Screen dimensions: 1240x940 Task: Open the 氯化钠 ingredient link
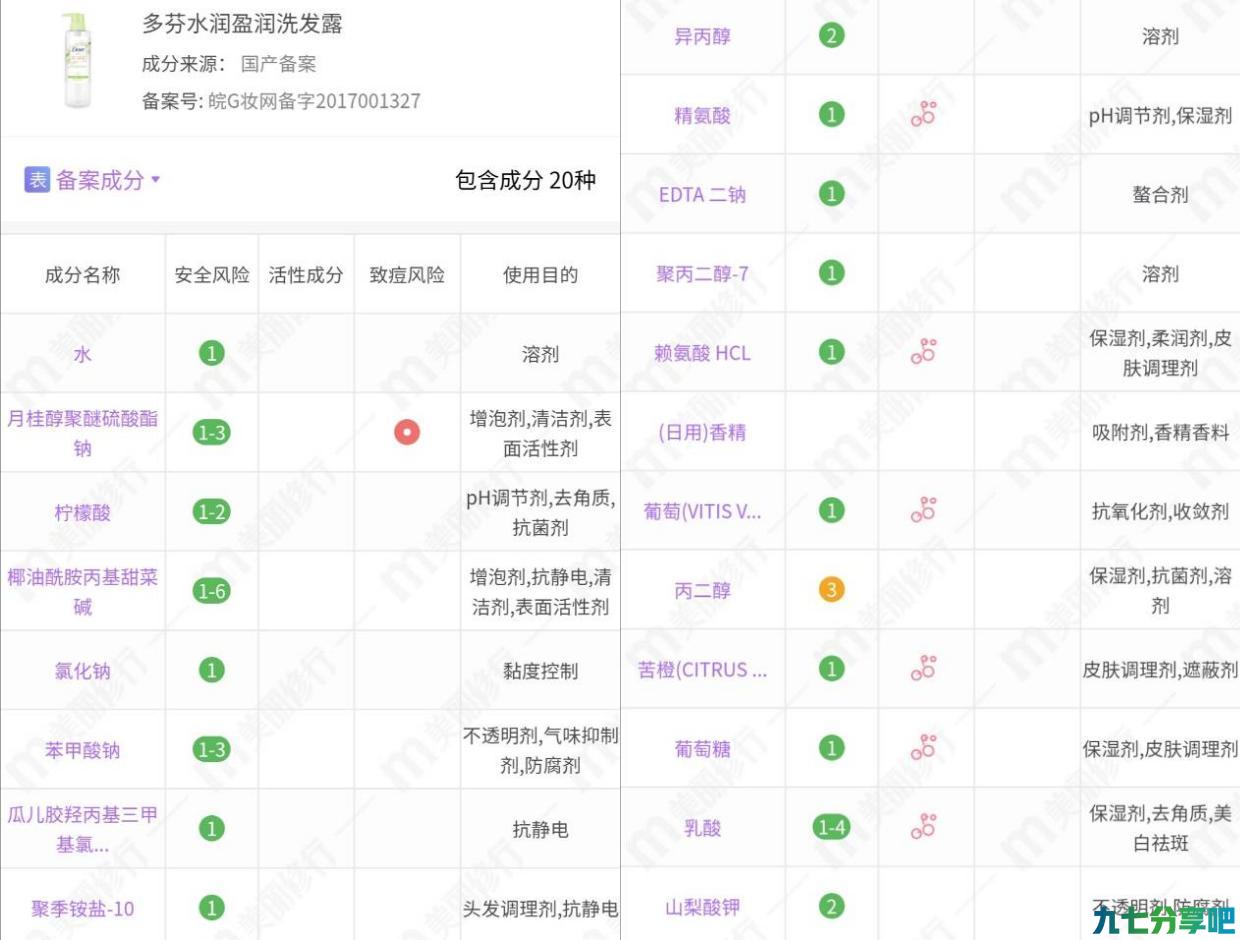pos(82,670)
